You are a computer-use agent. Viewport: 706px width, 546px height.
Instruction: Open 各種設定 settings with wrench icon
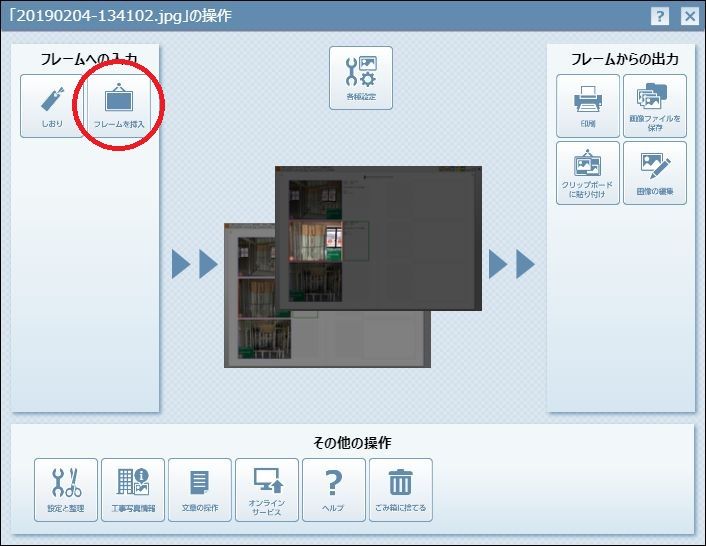point(361,78)
